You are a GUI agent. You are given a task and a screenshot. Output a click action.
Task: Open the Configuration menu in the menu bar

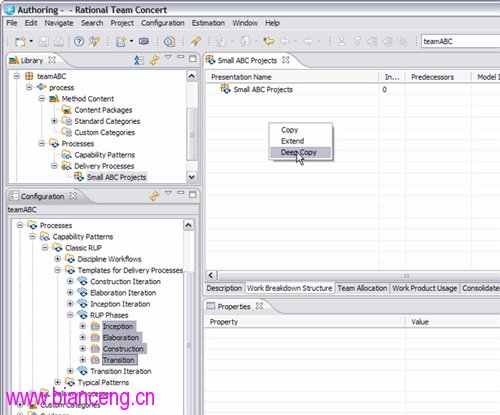pos(163,23)
